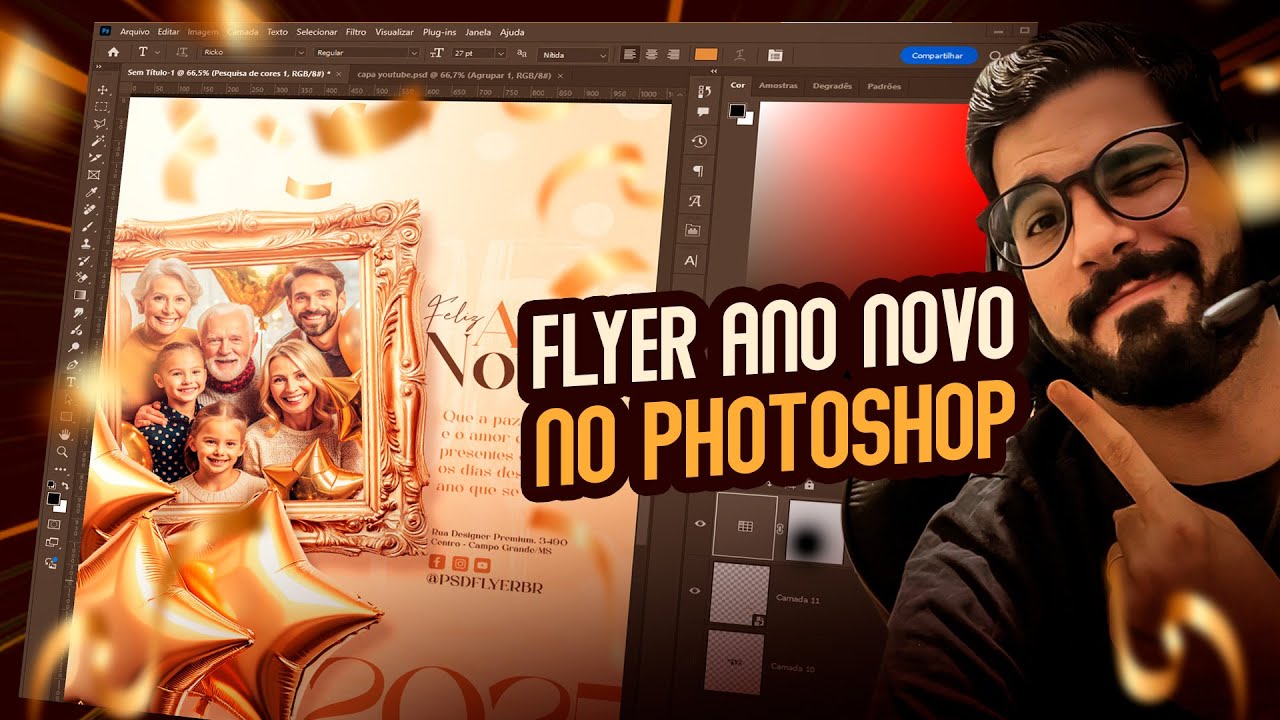This screenshot has width=1280, height=720.
Task: Open the Janela menu
Action: click(x=479, y=32)
